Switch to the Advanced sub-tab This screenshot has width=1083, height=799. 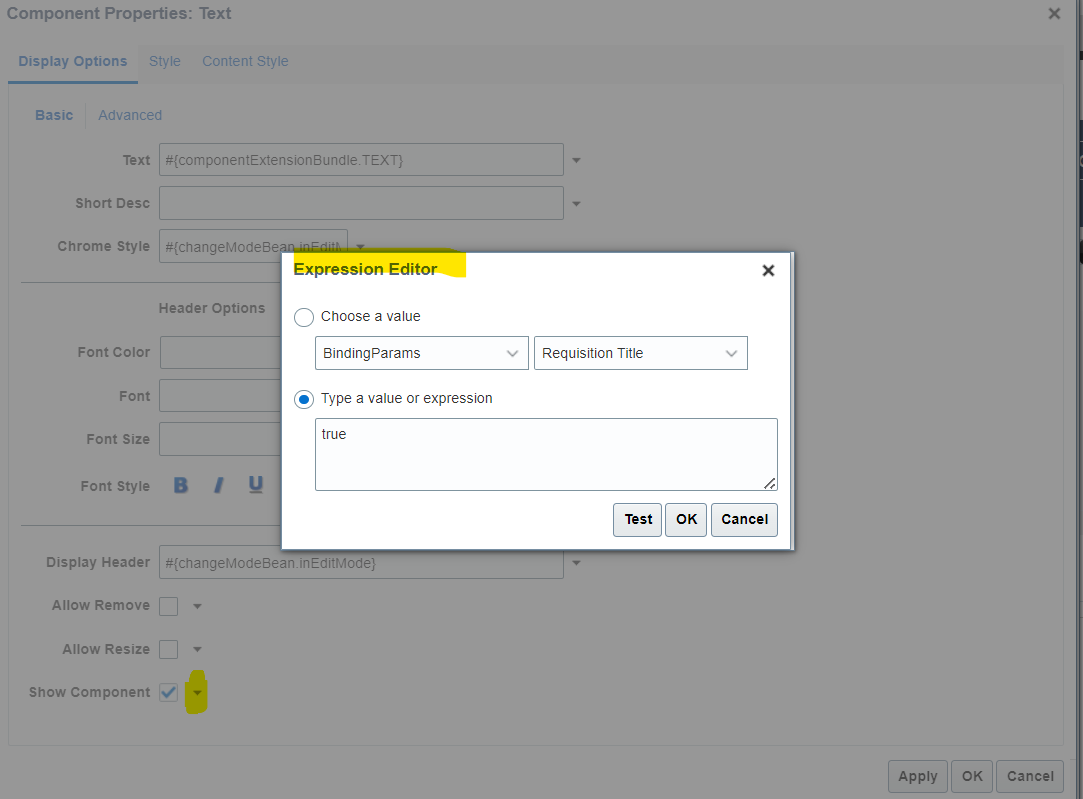point(130,115)
